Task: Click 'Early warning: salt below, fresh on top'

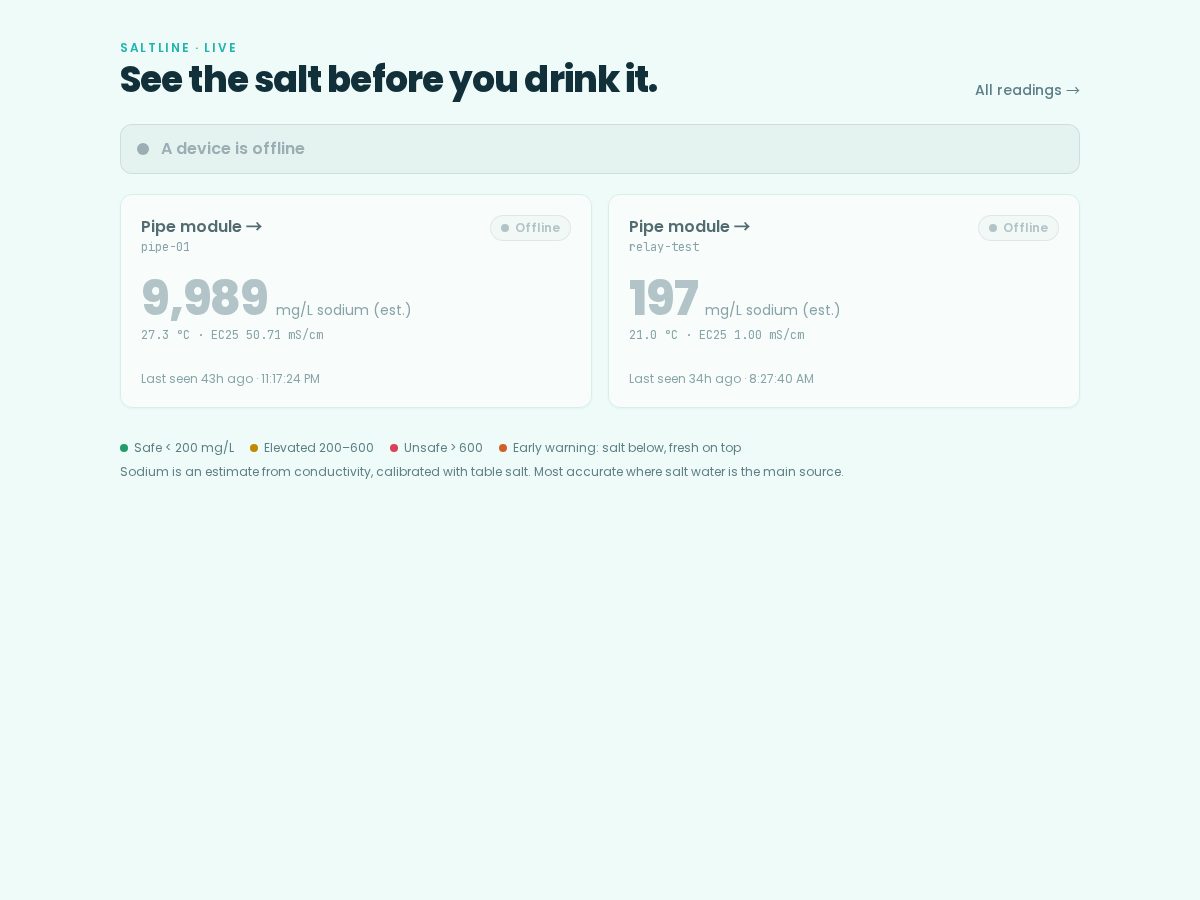Action: [x=627, y=448]
